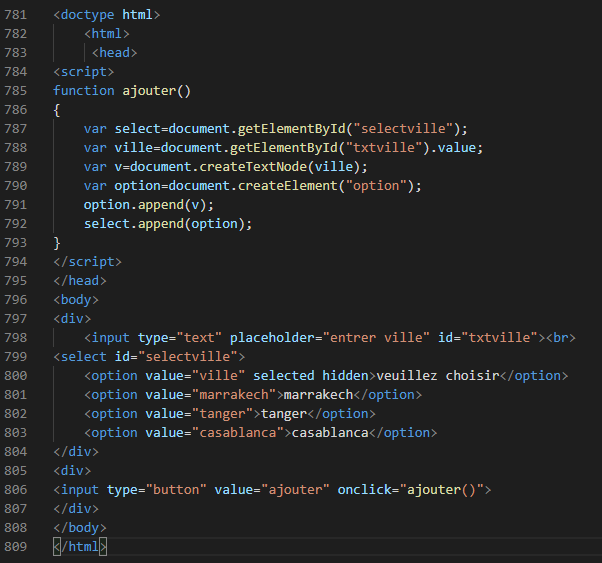The height and width of the screenshot is (563, 602).
Task: Click the opening <script> tag
Action: [84, 72]
